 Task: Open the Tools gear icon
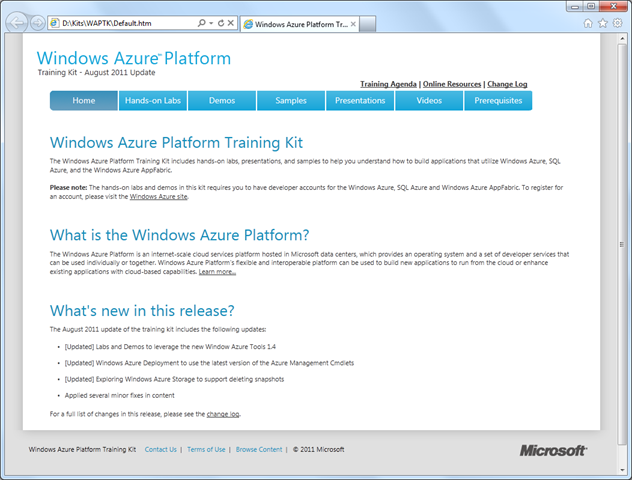click(617, 23)
